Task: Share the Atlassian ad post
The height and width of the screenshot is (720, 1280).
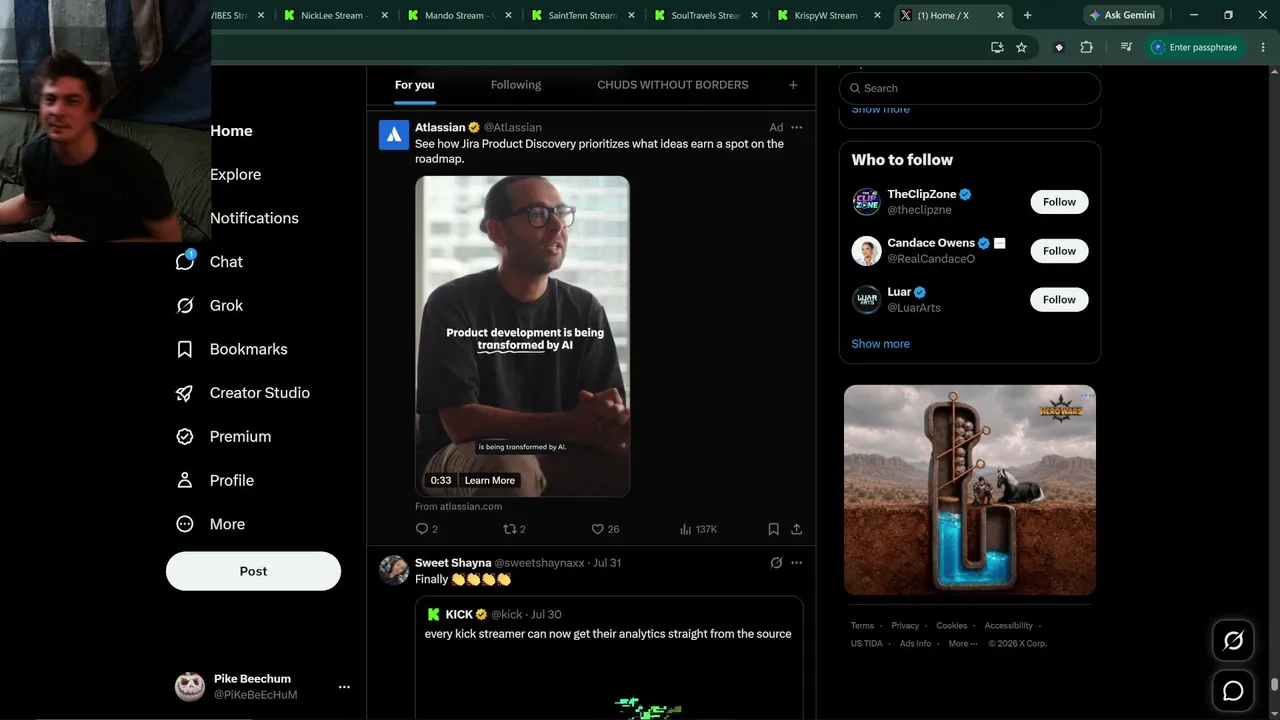Action: 797,529
